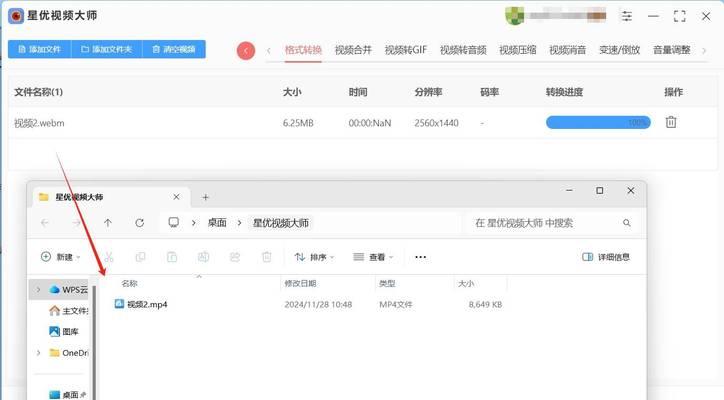Click the 6.25MB size value
The width and height of the screenshot is (724, 400).
coord(298,123)
